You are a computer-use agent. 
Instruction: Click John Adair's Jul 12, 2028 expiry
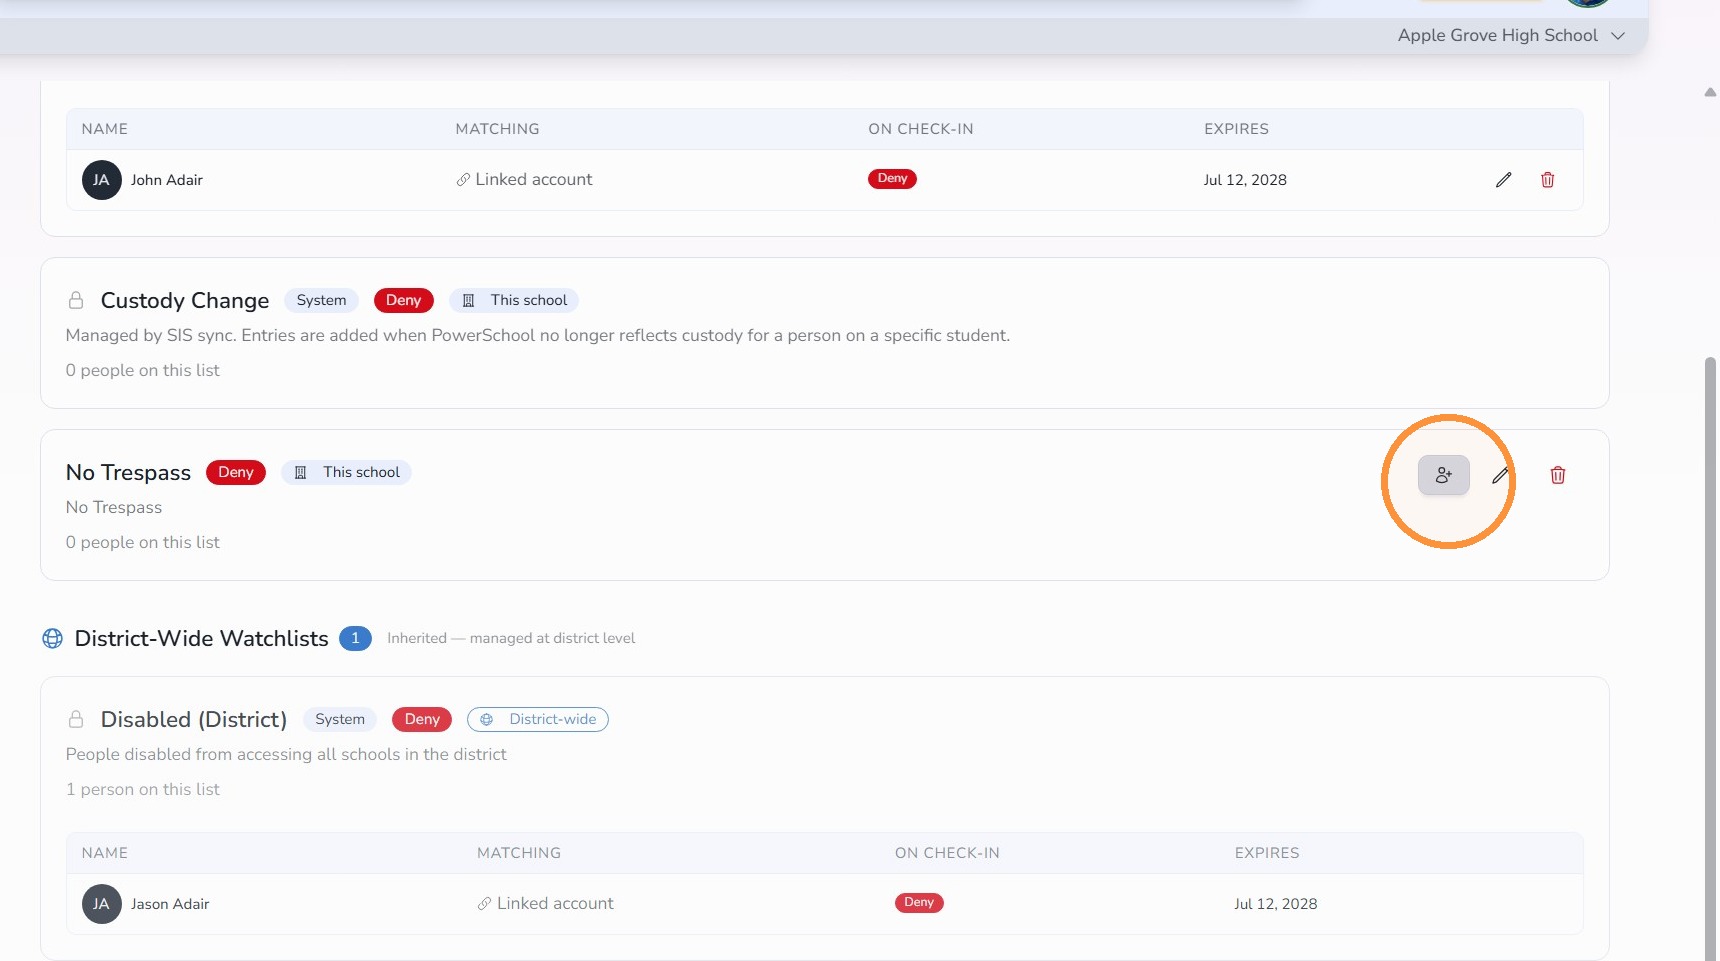click(x=1245, y=180)
